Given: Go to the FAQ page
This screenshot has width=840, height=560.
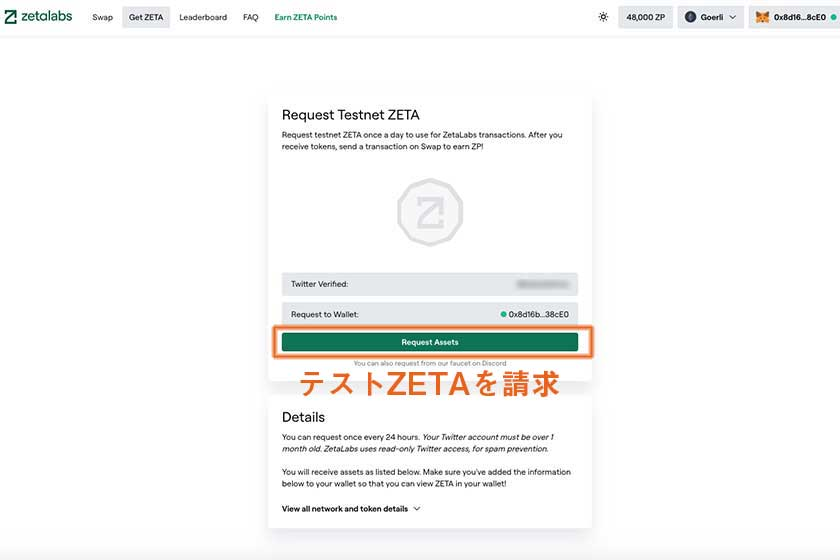Looking at the screenshot, I should [250, 17].
